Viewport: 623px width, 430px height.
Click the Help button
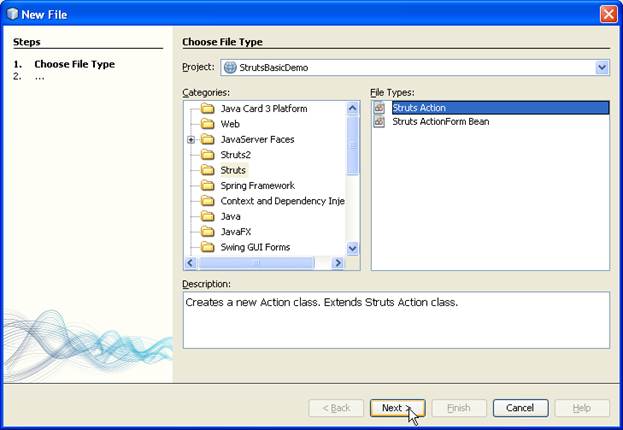click(582, 408)
